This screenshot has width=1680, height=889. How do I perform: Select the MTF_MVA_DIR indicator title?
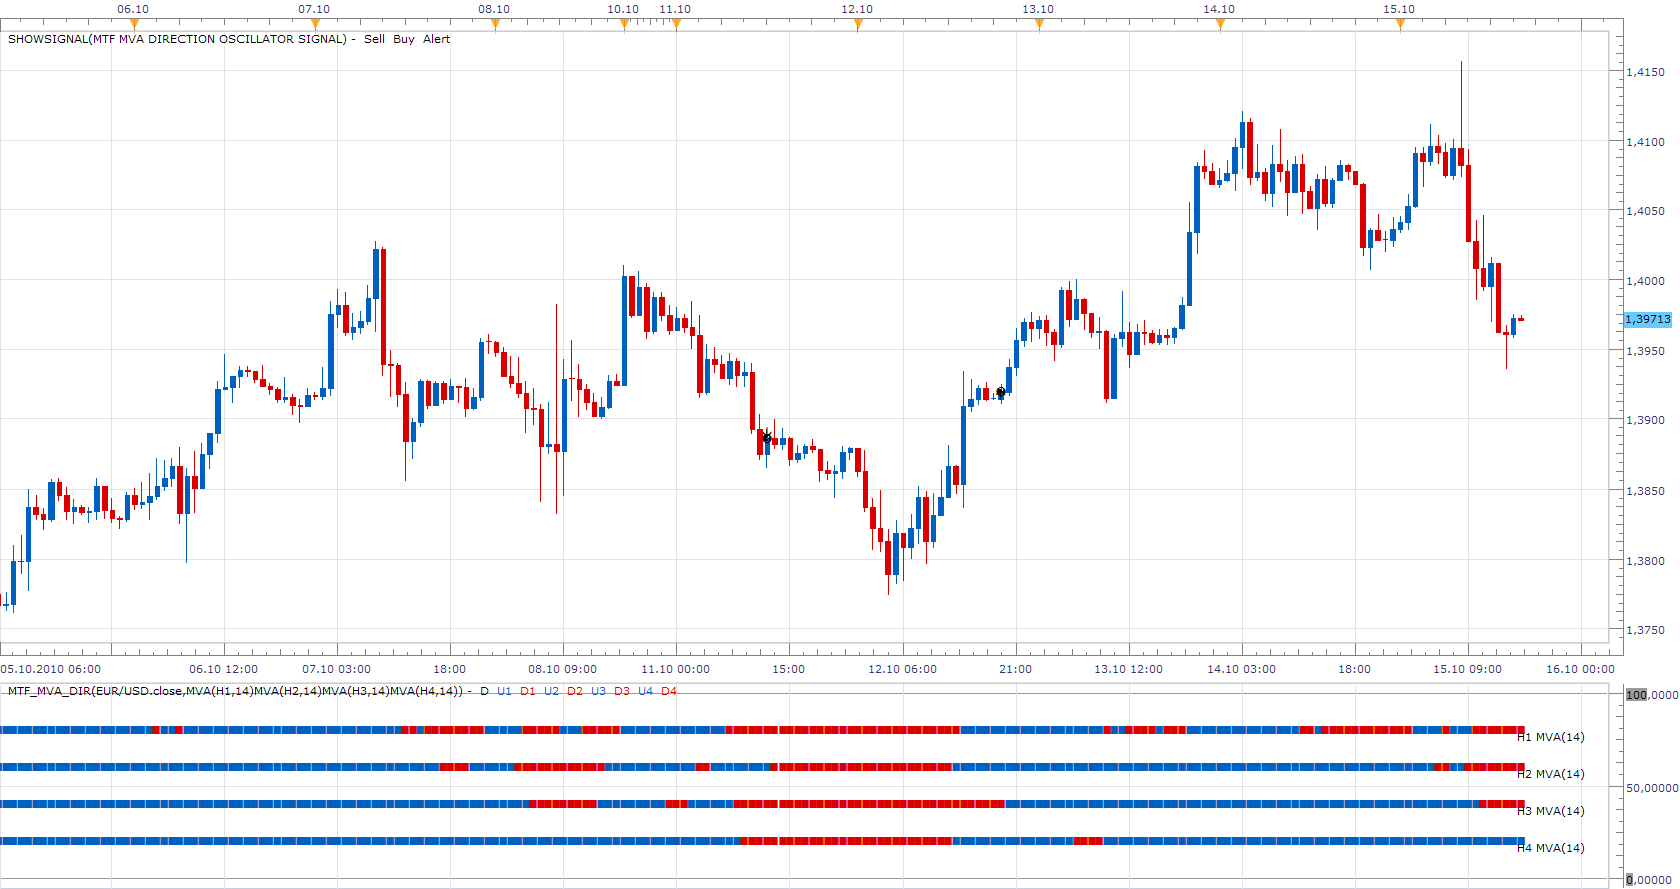click(x=235, y=691)
